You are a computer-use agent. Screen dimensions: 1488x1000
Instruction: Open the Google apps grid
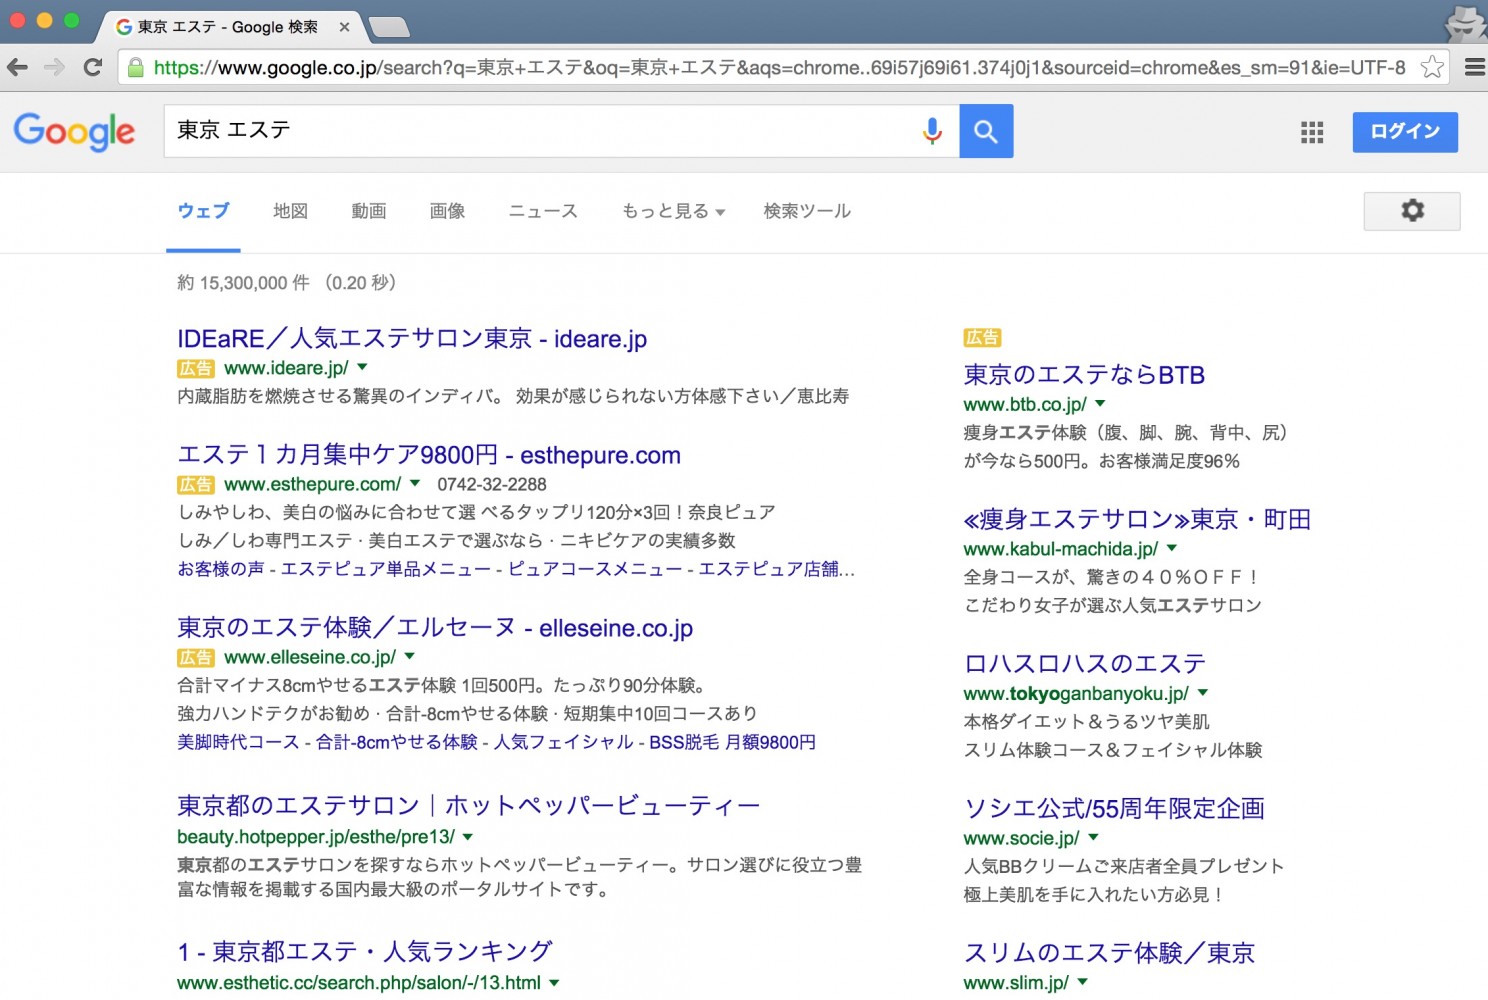(x=1312, y=132)
